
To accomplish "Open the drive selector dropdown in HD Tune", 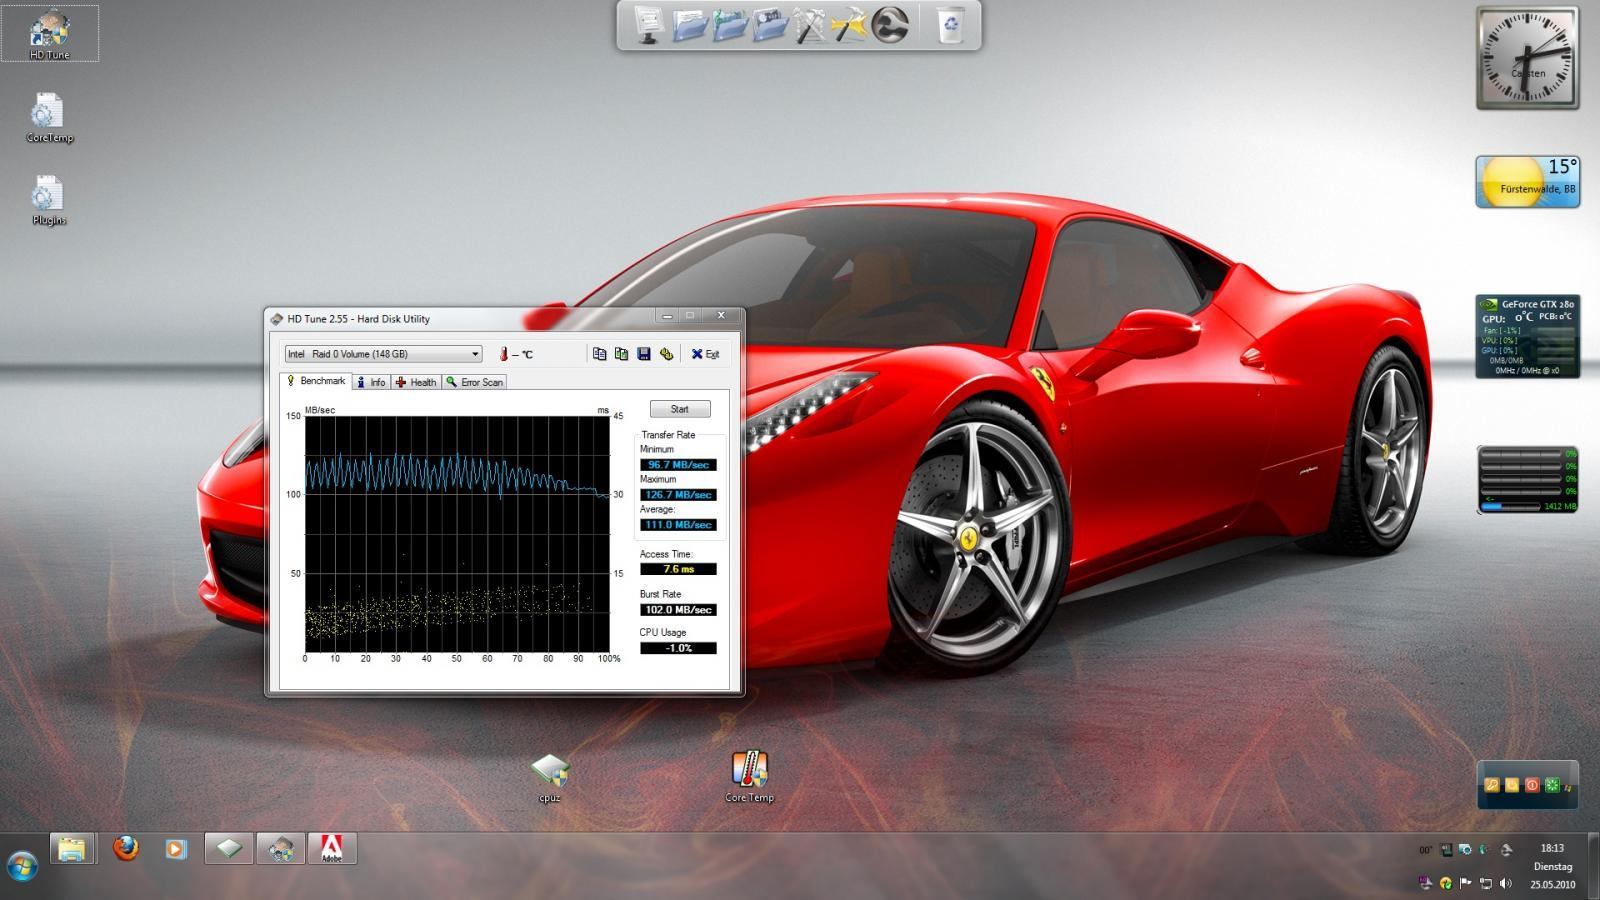I will (383, 354).
